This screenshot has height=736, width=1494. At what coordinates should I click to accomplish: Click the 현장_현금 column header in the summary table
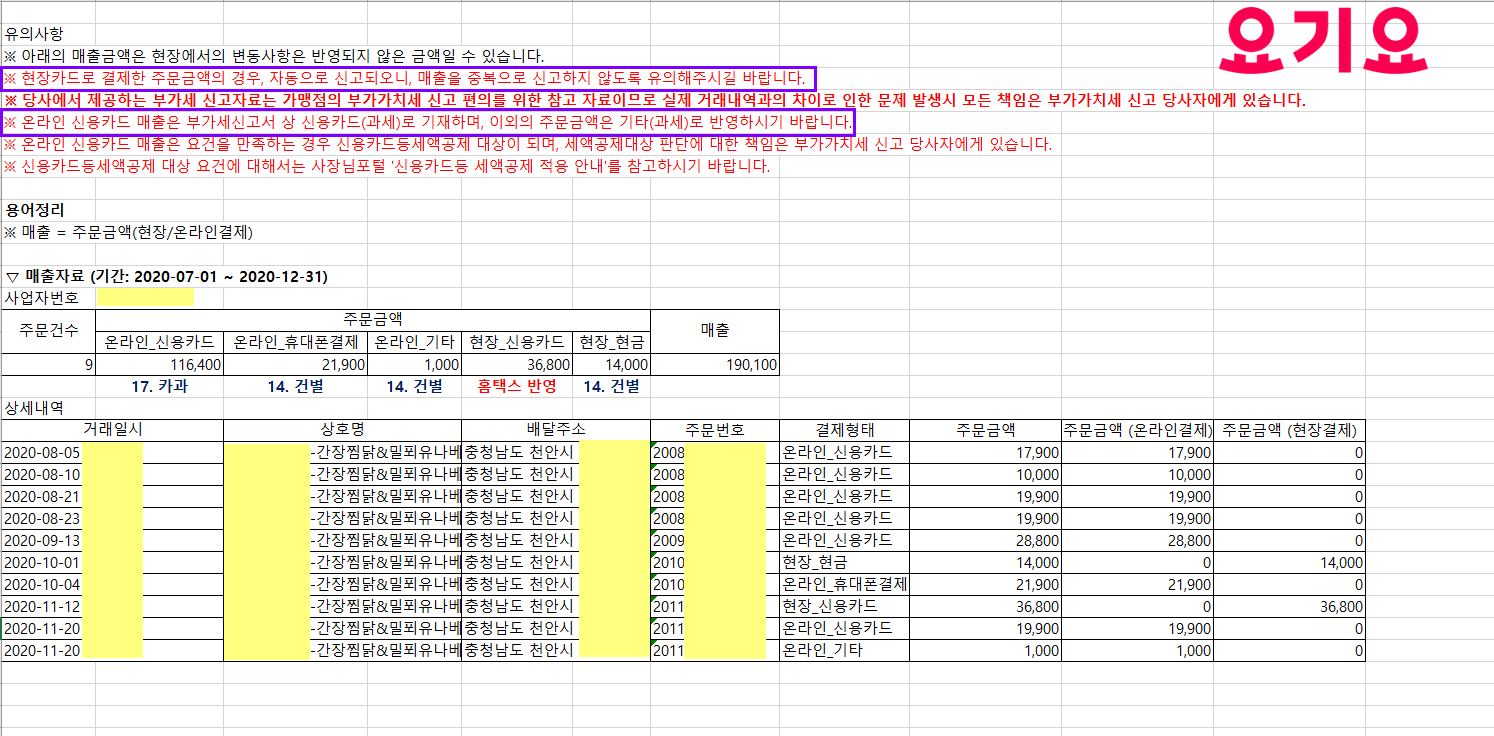pos(612,342)
